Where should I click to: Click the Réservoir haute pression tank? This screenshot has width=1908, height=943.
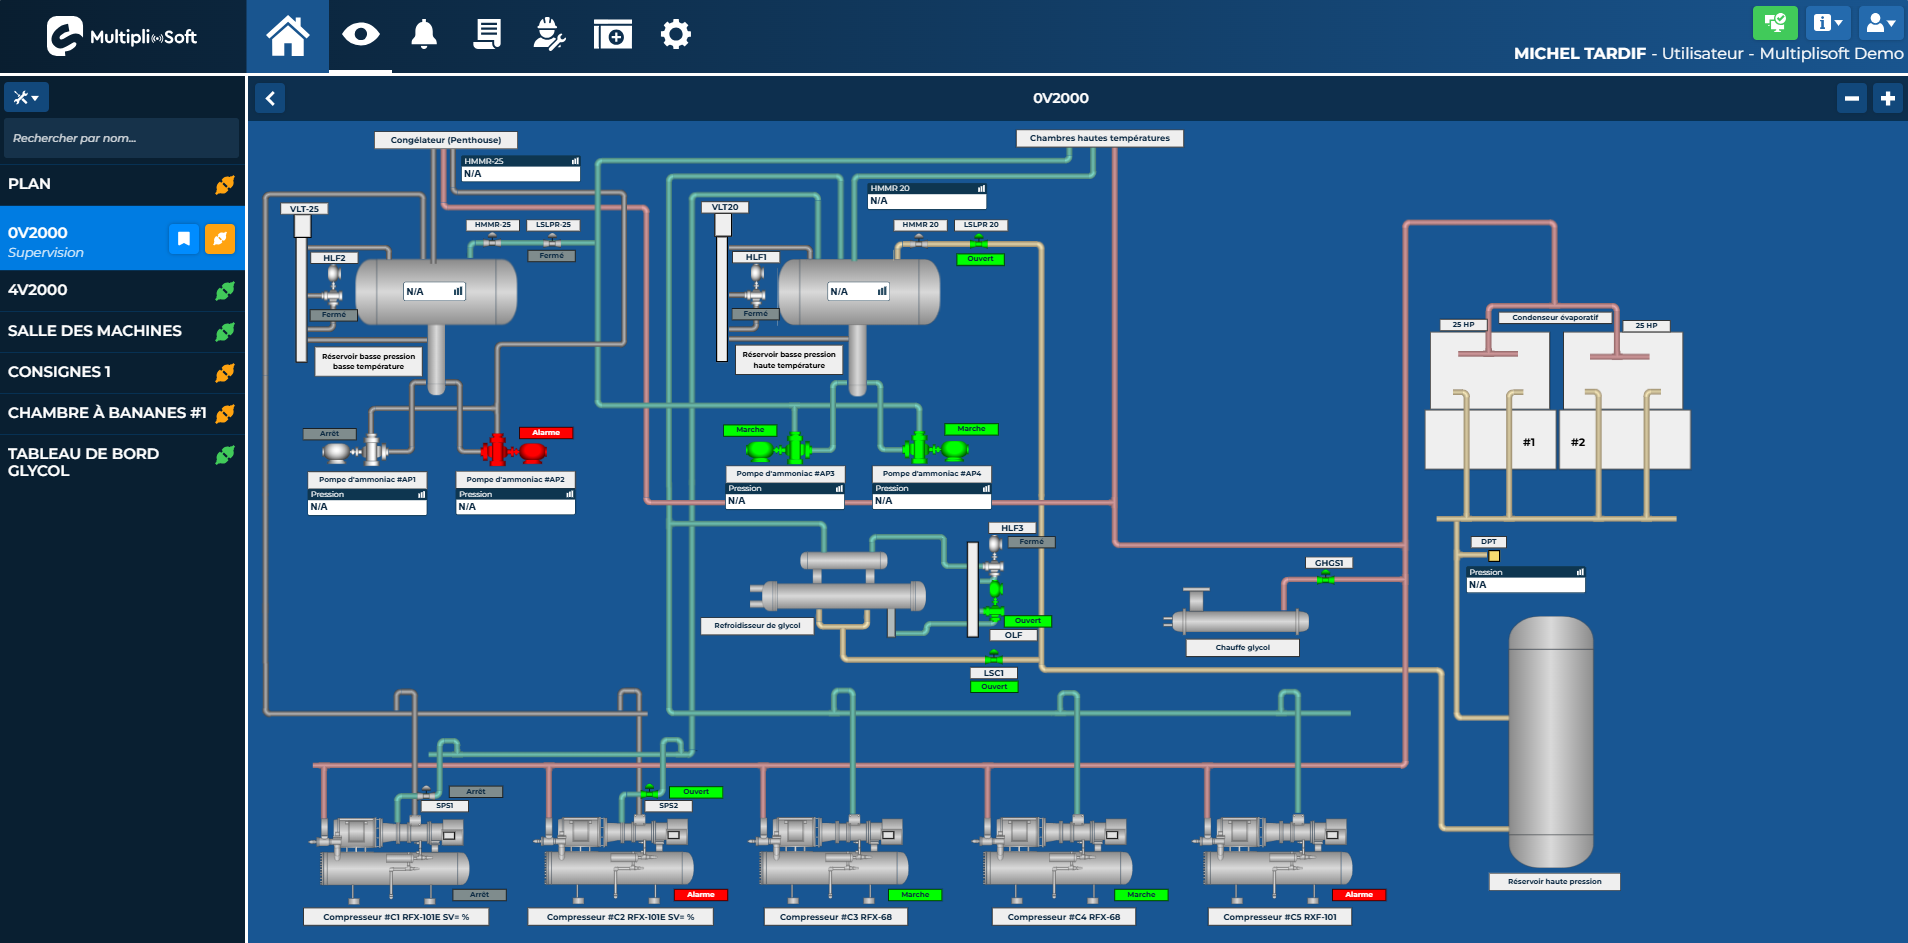(x=1551, y=742)
